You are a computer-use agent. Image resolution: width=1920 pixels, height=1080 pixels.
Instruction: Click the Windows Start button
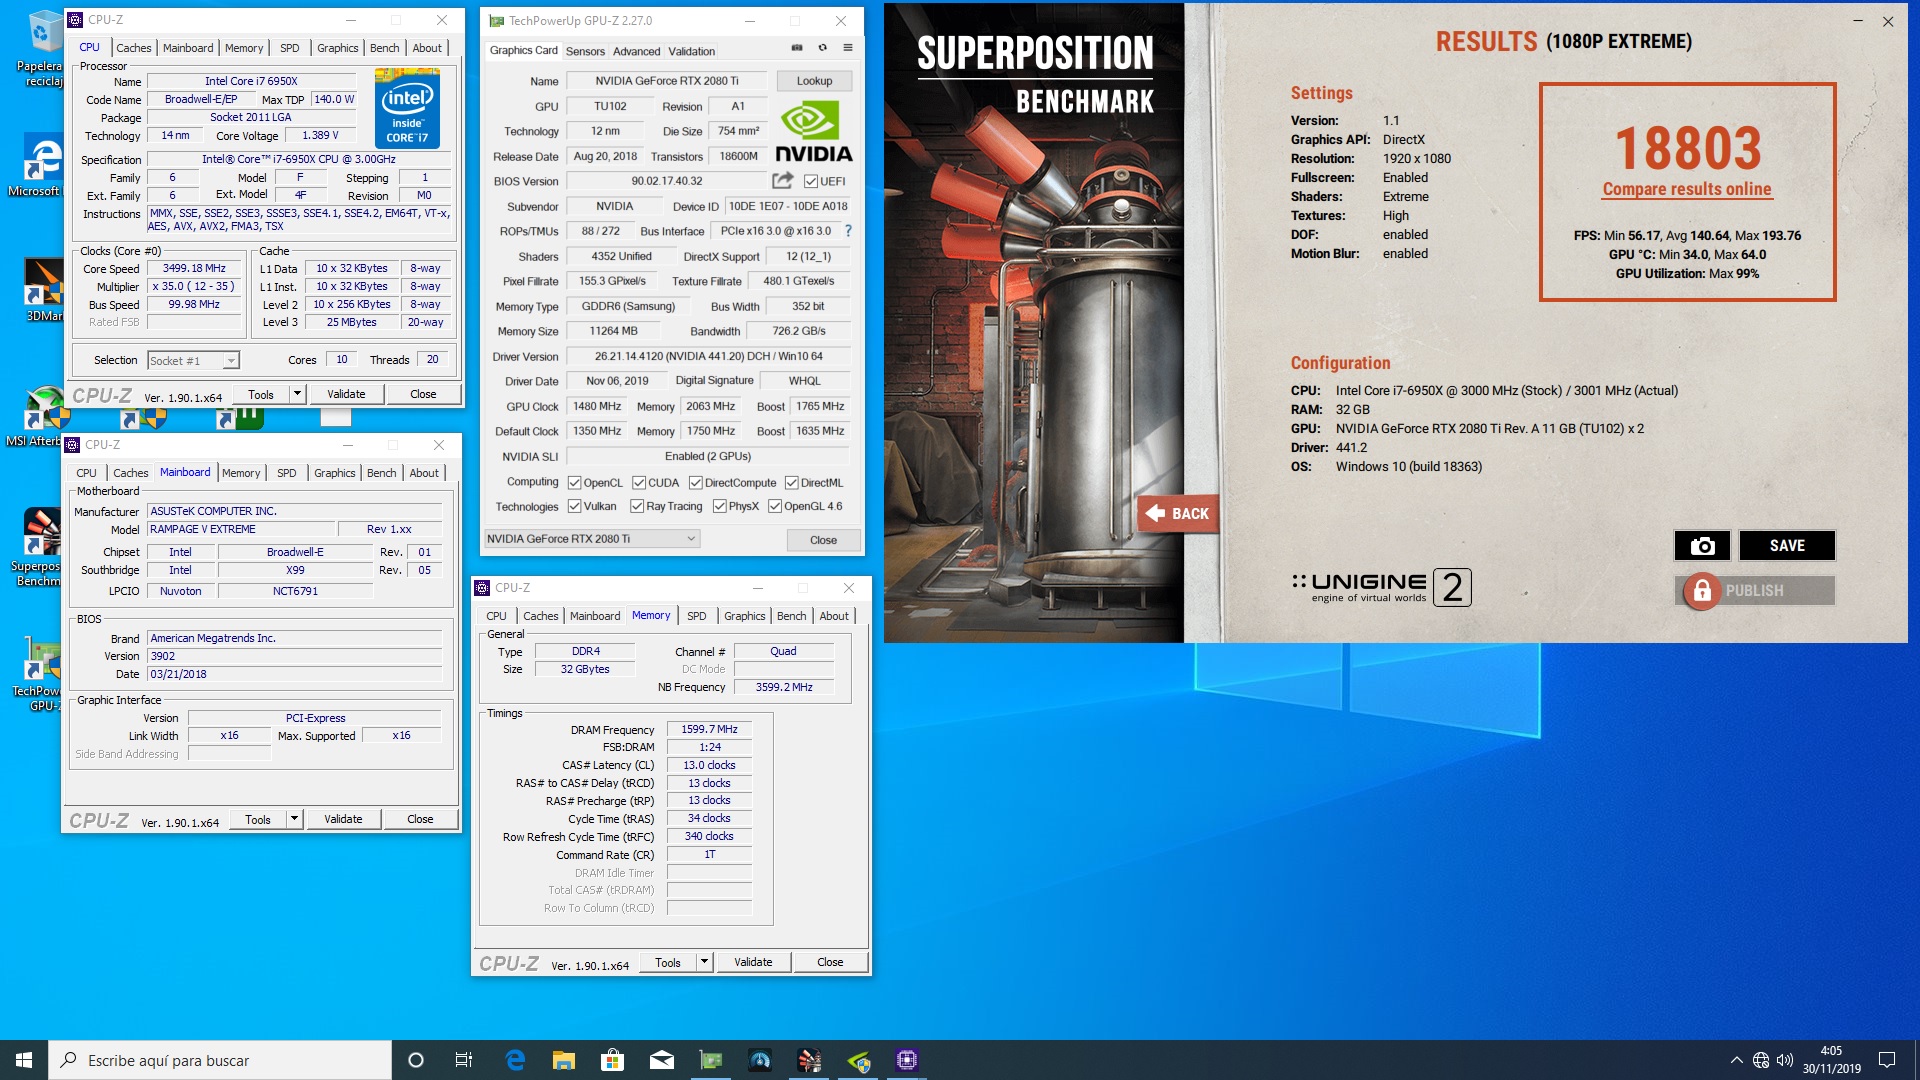[24, 1060]
